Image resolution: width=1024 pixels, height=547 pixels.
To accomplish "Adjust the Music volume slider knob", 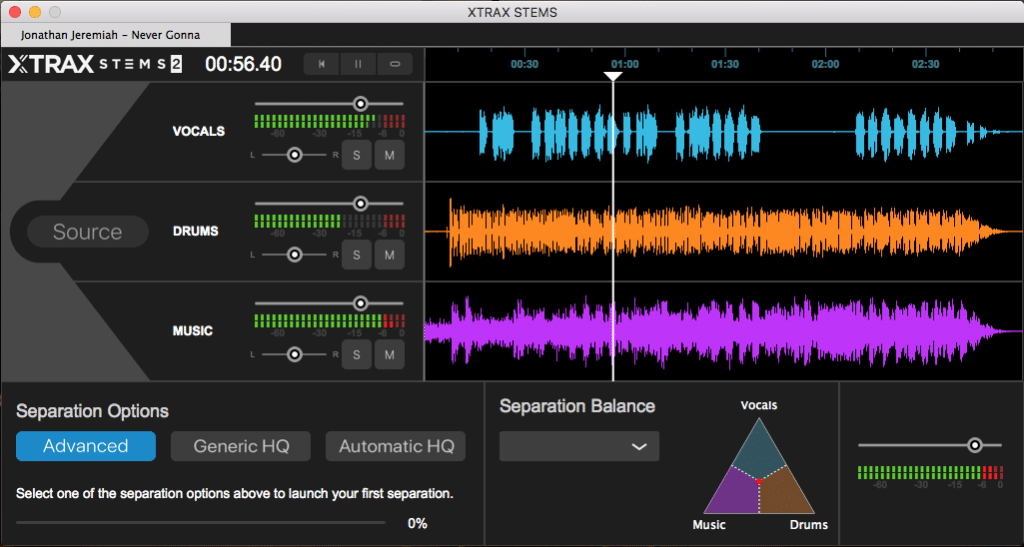I will click(x=360, y=304).
